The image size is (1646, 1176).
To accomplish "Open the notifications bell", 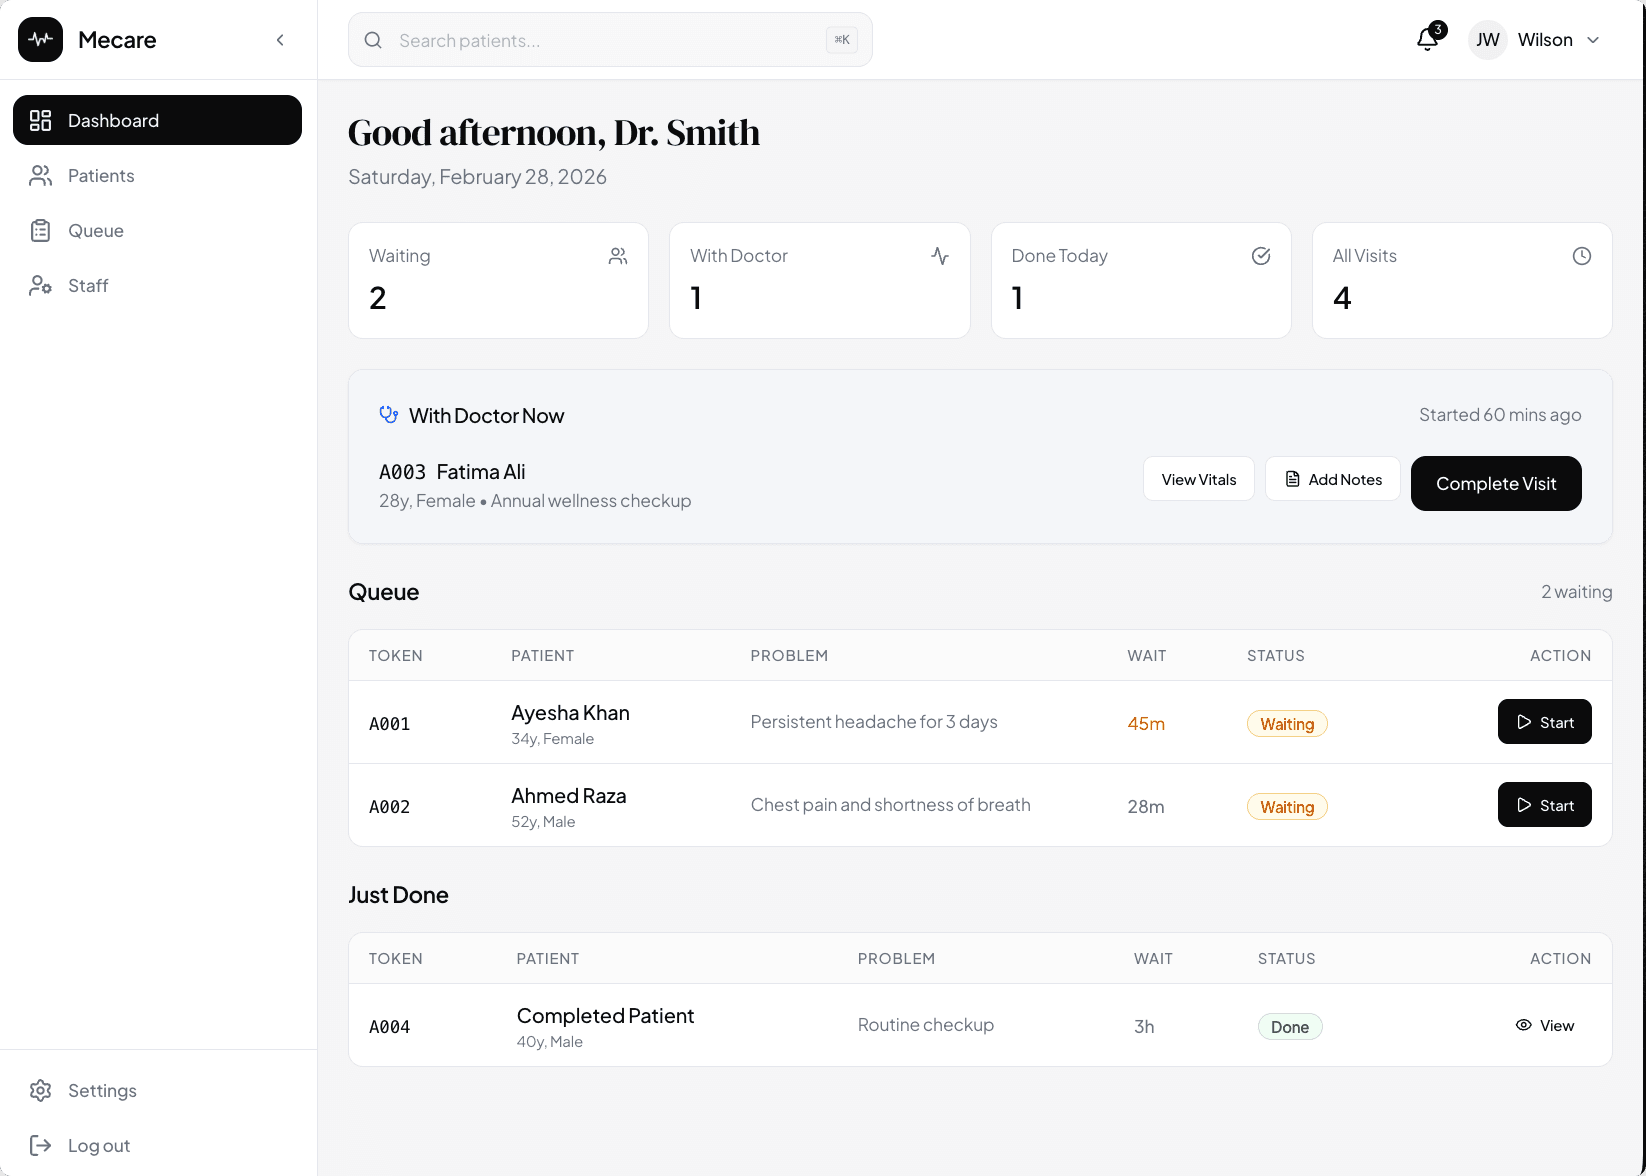I will point(1428,39).
